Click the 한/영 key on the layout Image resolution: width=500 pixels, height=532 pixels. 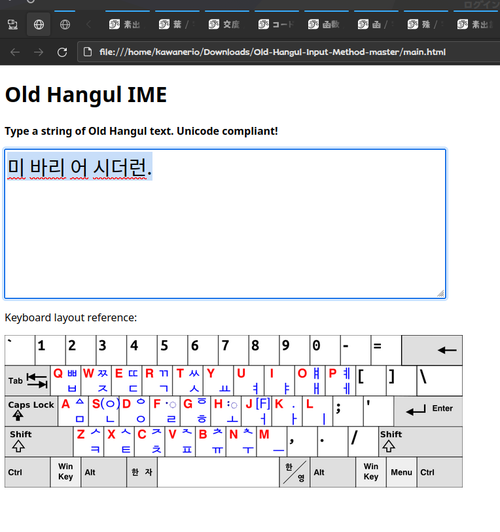[x=294, y=472]
